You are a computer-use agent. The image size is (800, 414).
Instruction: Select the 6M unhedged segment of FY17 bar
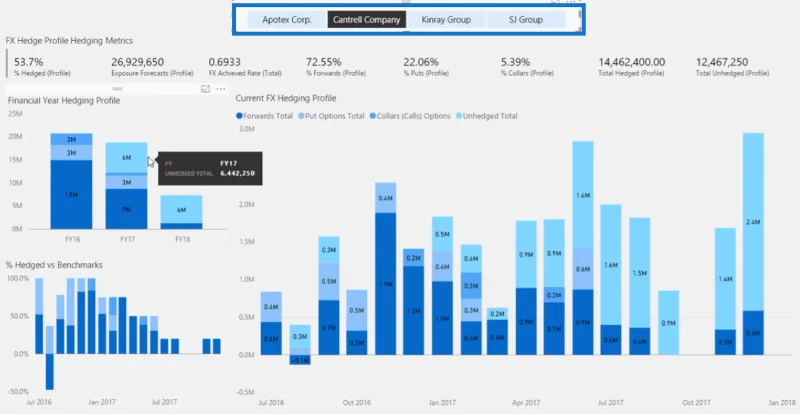point(127,158)
